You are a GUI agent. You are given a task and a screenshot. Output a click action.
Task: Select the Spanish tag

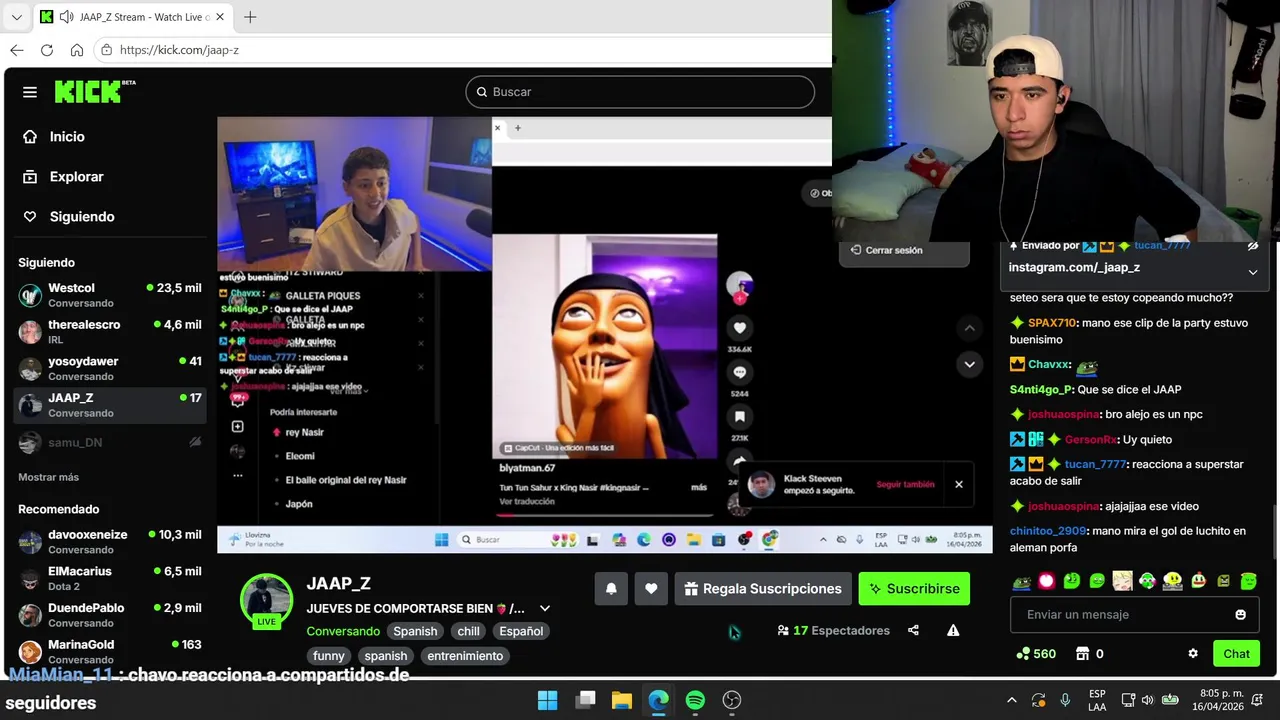415,631
